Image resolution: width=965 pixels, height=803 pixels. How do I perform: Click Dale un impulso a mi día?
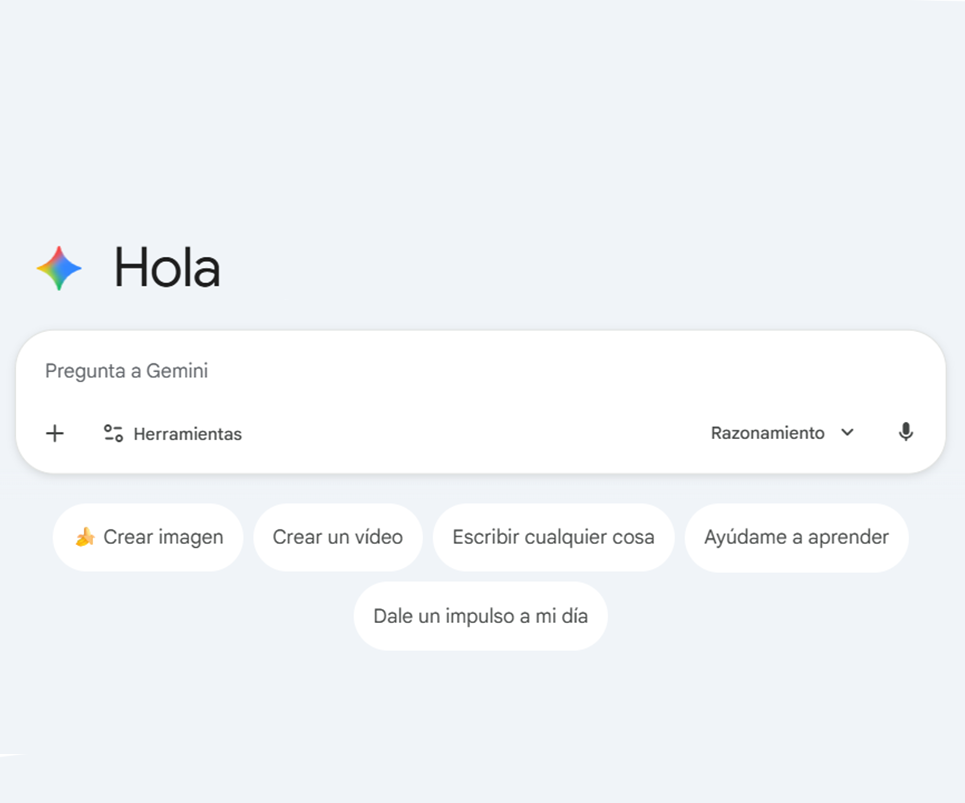(x=480, y=616)
